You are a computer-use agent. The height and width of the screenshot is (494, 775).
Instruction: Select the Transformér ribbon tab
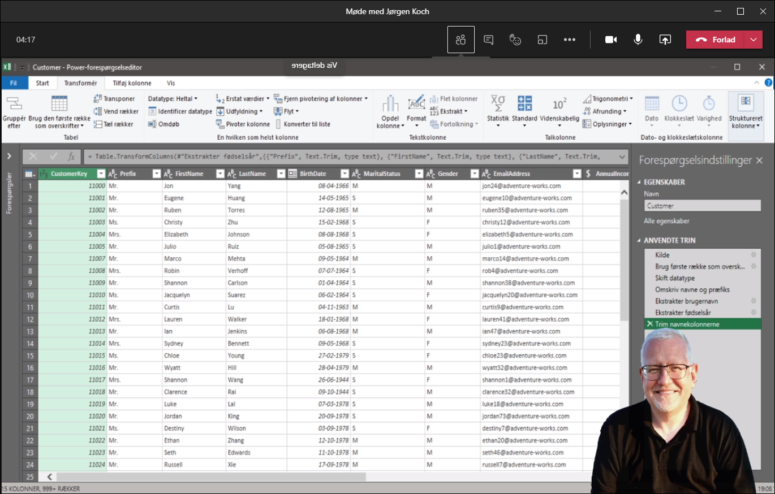[81, 83]
